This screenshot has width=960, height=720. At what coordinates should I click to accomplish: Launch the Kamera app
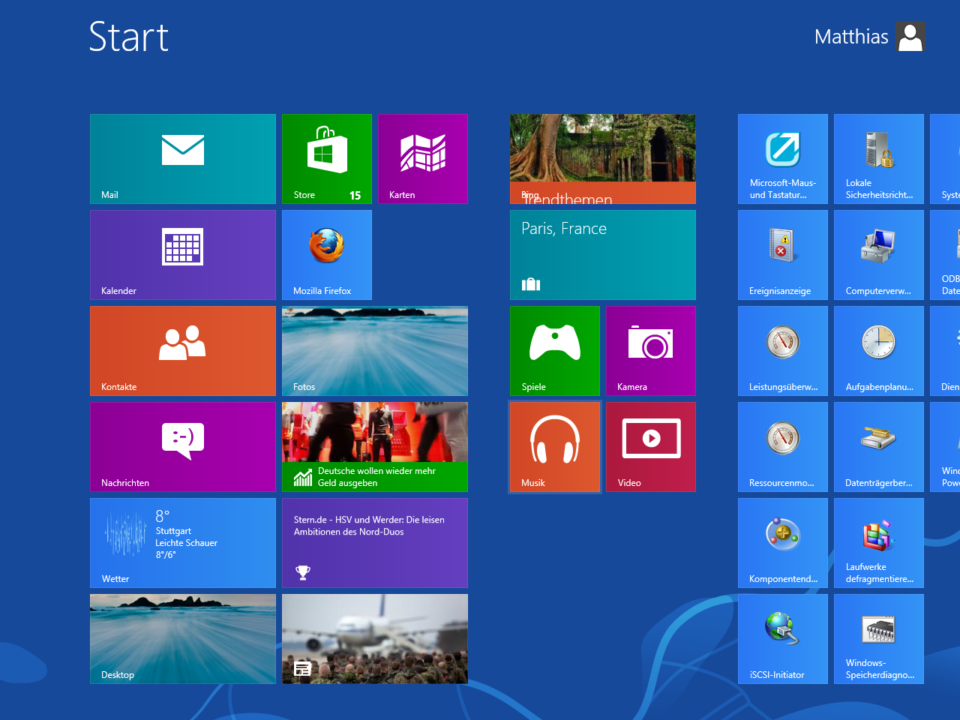click(650, 350)
